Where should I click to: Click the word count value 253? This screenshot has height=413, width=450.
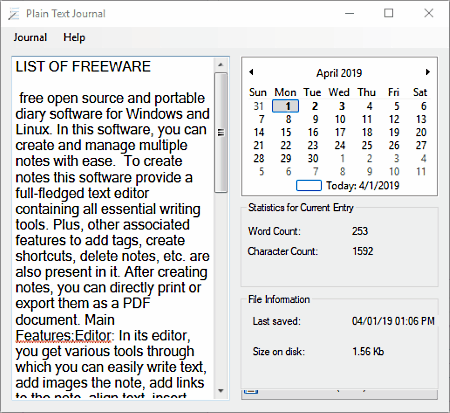pos(360,231)
